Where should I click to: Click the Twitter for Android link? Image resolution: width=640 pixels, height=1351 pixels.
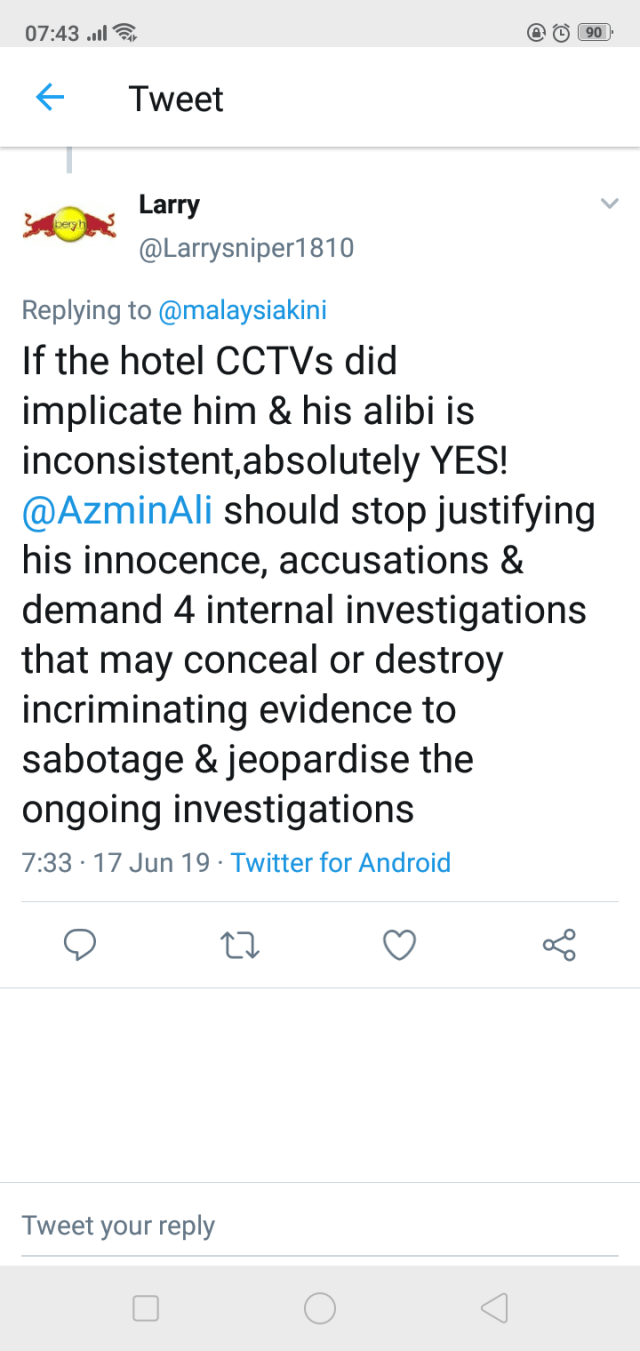point(341,862)
